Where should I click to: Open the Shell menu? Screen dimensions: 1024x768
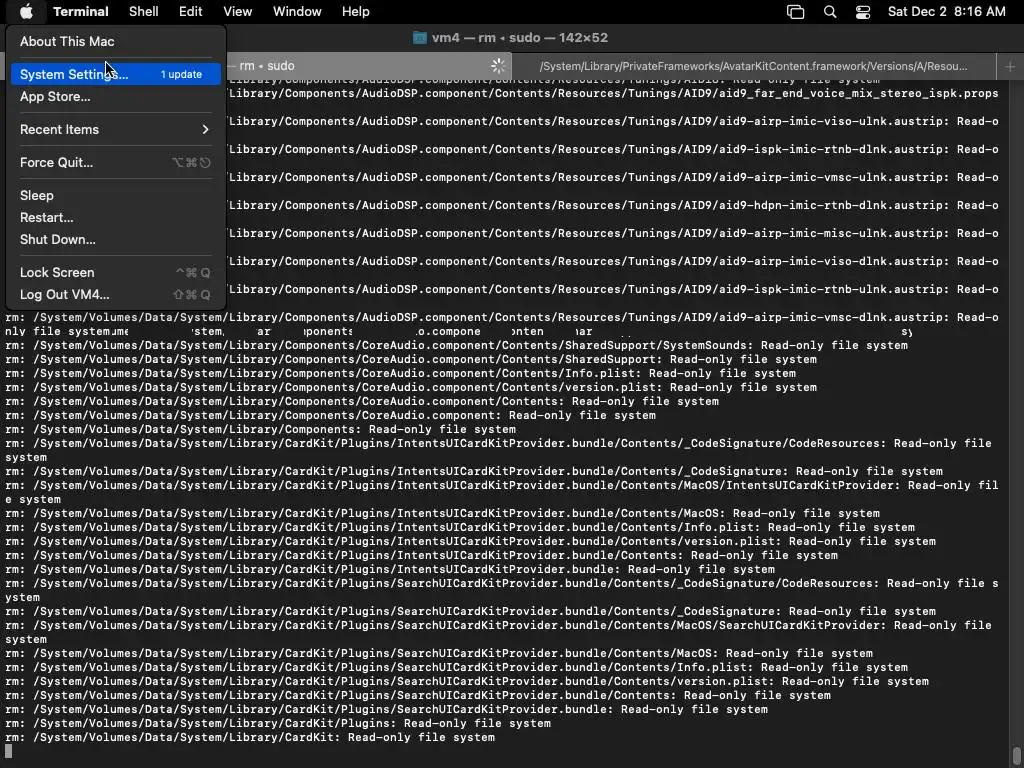click(x=144, y=11)
